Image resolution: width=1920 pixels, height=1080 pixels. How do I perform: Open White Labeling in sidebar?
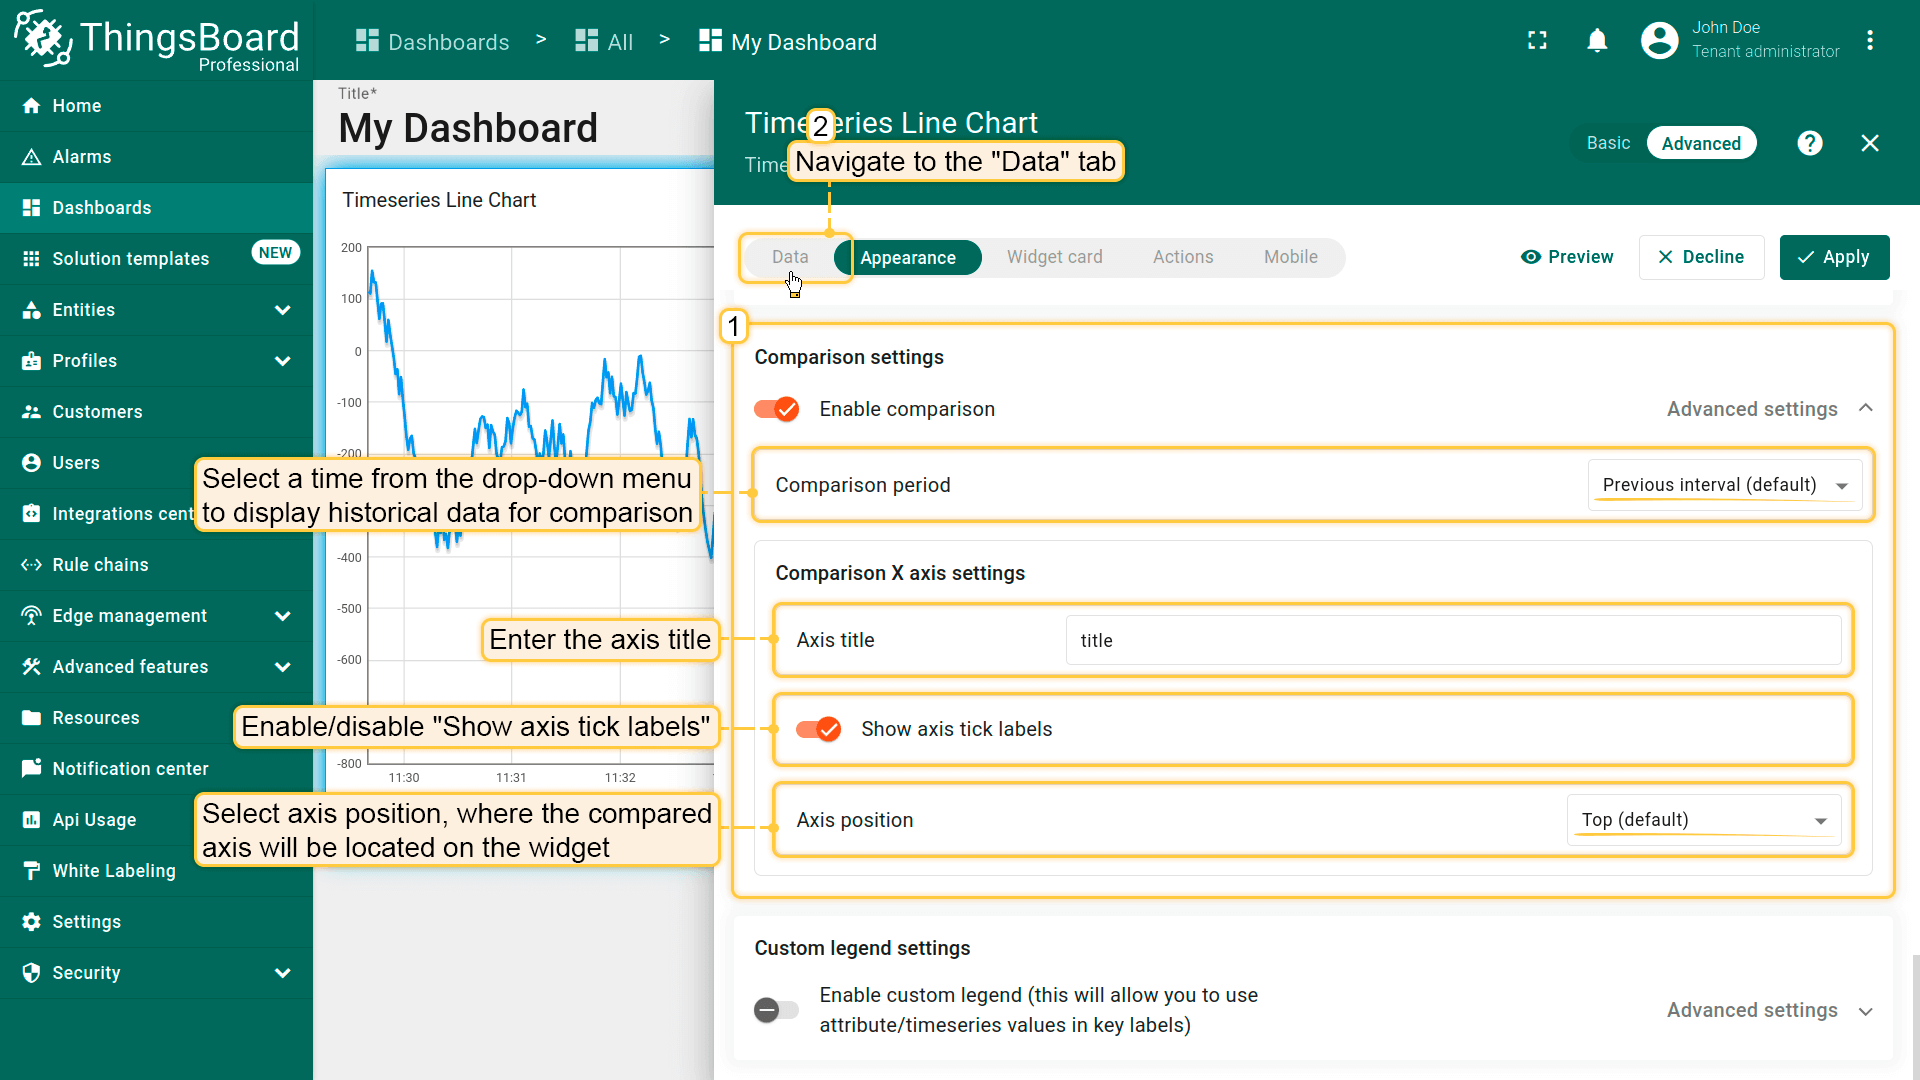tap(113, 871)
